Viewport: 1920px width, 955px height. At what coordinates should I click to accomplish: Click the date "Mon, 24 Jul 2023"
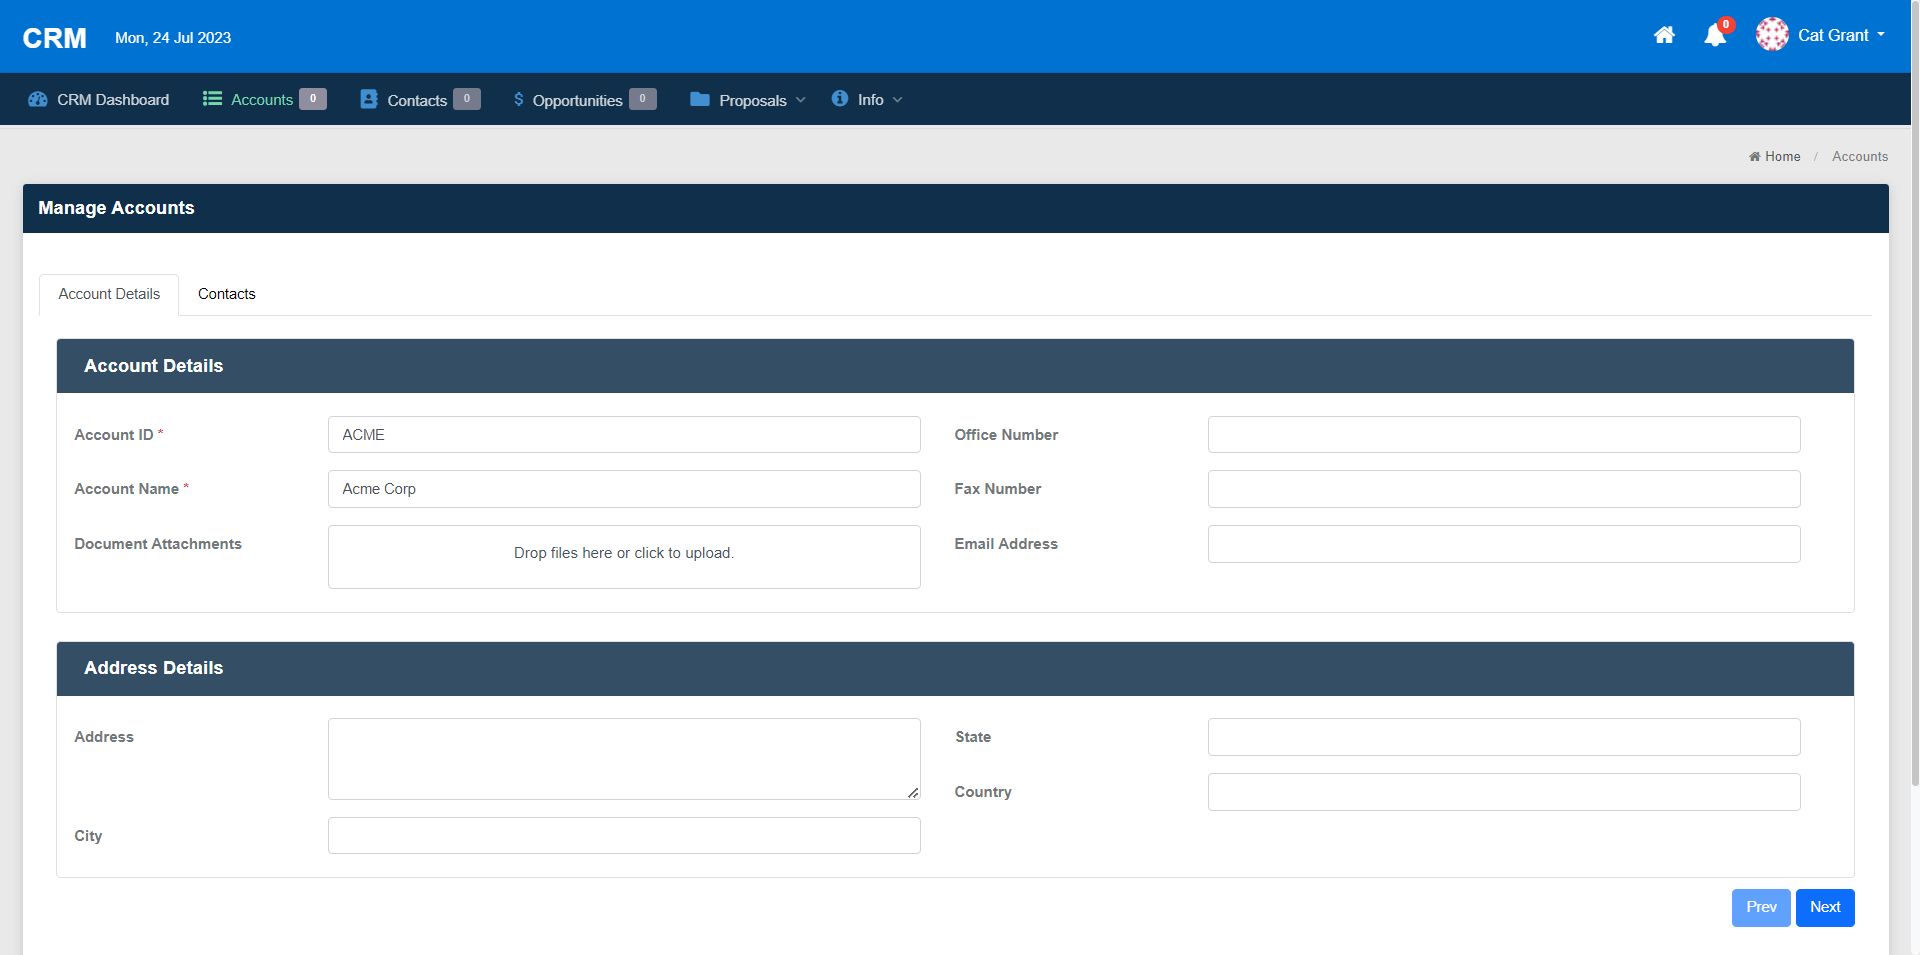(x=173, y=38)
